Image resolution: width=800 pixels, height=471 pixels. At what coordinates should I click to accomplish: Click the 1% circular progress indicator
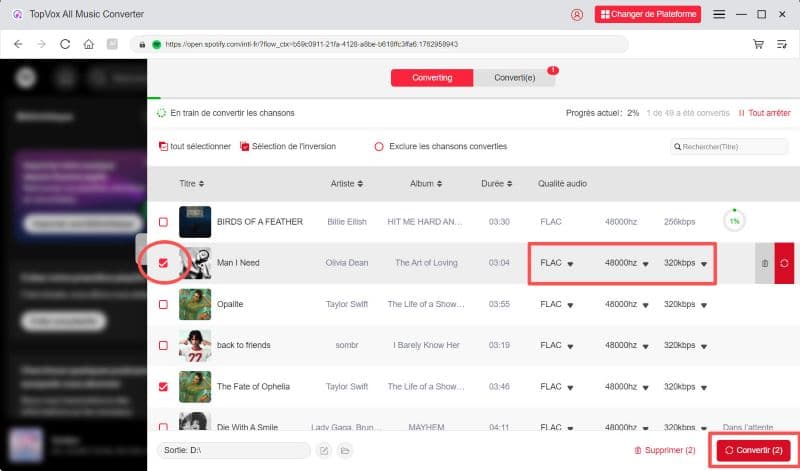pos(734,221)
